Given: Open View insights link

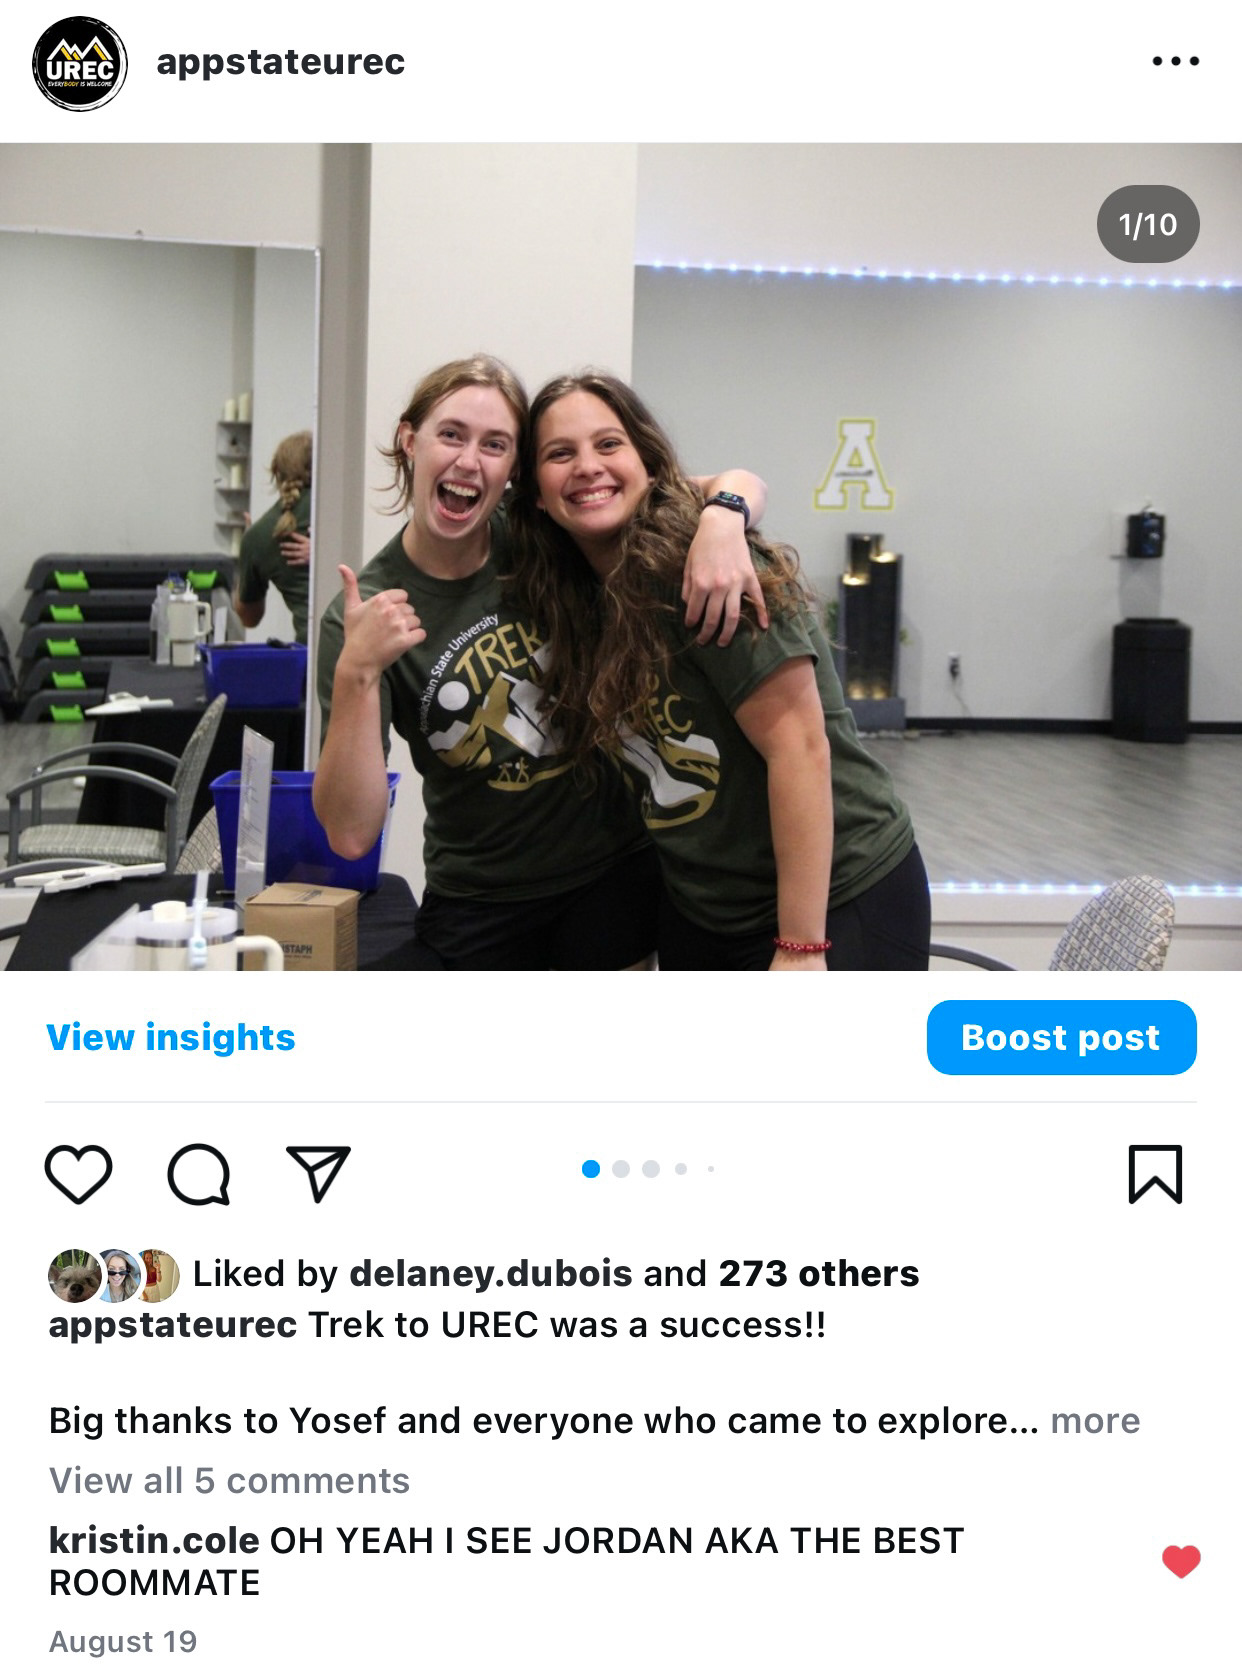Looking at the screenshot, I should coord(171,1038).
